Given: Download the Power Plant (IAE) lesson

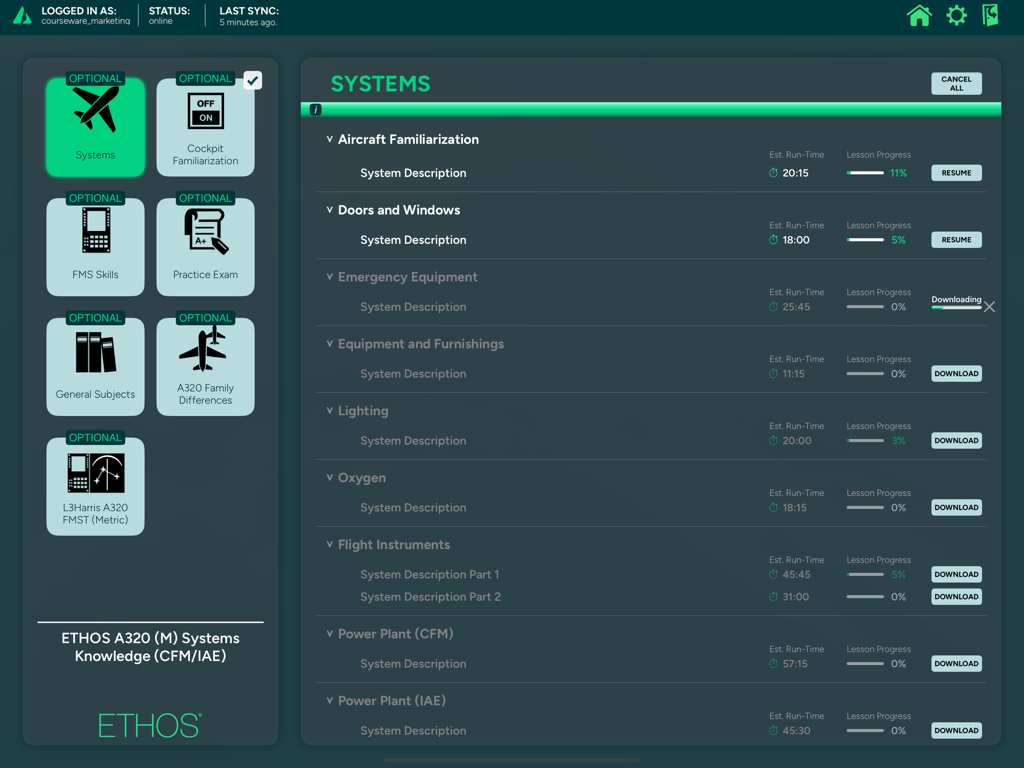Looking at the screenshot, I should (x=956, y=731).
